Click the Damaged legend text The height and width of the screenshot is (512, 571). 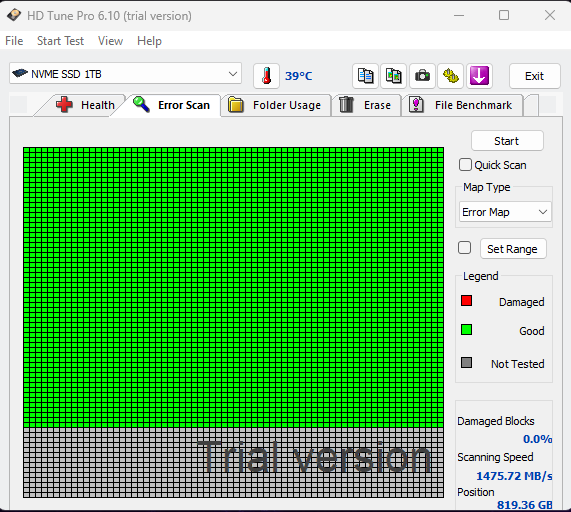click(521, 302)
